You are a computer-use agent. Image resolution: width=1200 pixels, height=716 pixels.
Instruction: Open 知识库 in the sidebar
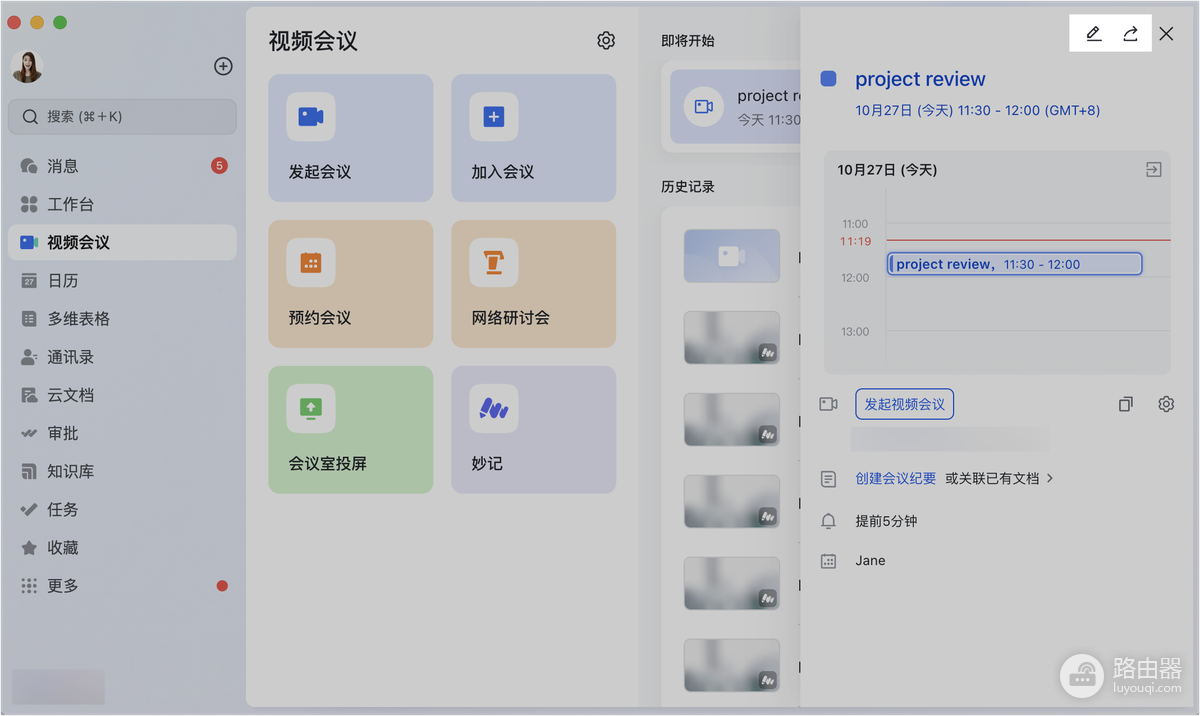coord(122,471)
